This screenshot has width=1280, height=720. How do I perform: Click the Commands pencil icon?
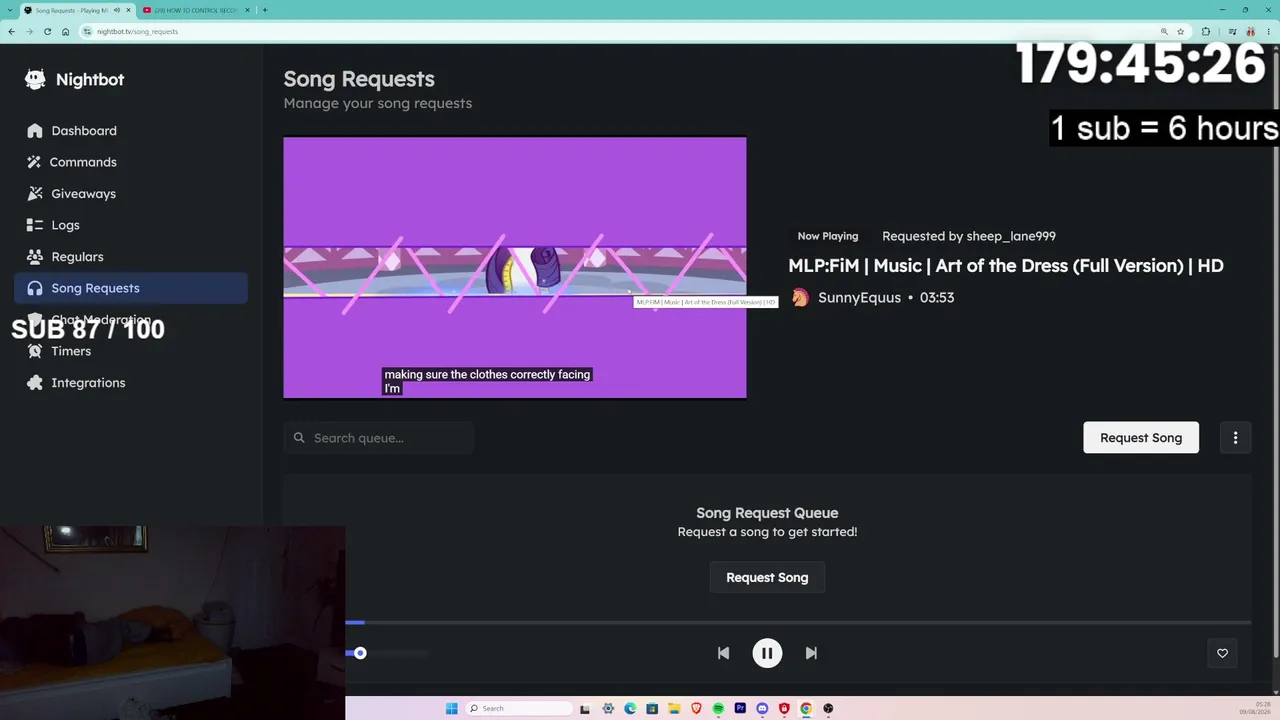coord(35,162)
